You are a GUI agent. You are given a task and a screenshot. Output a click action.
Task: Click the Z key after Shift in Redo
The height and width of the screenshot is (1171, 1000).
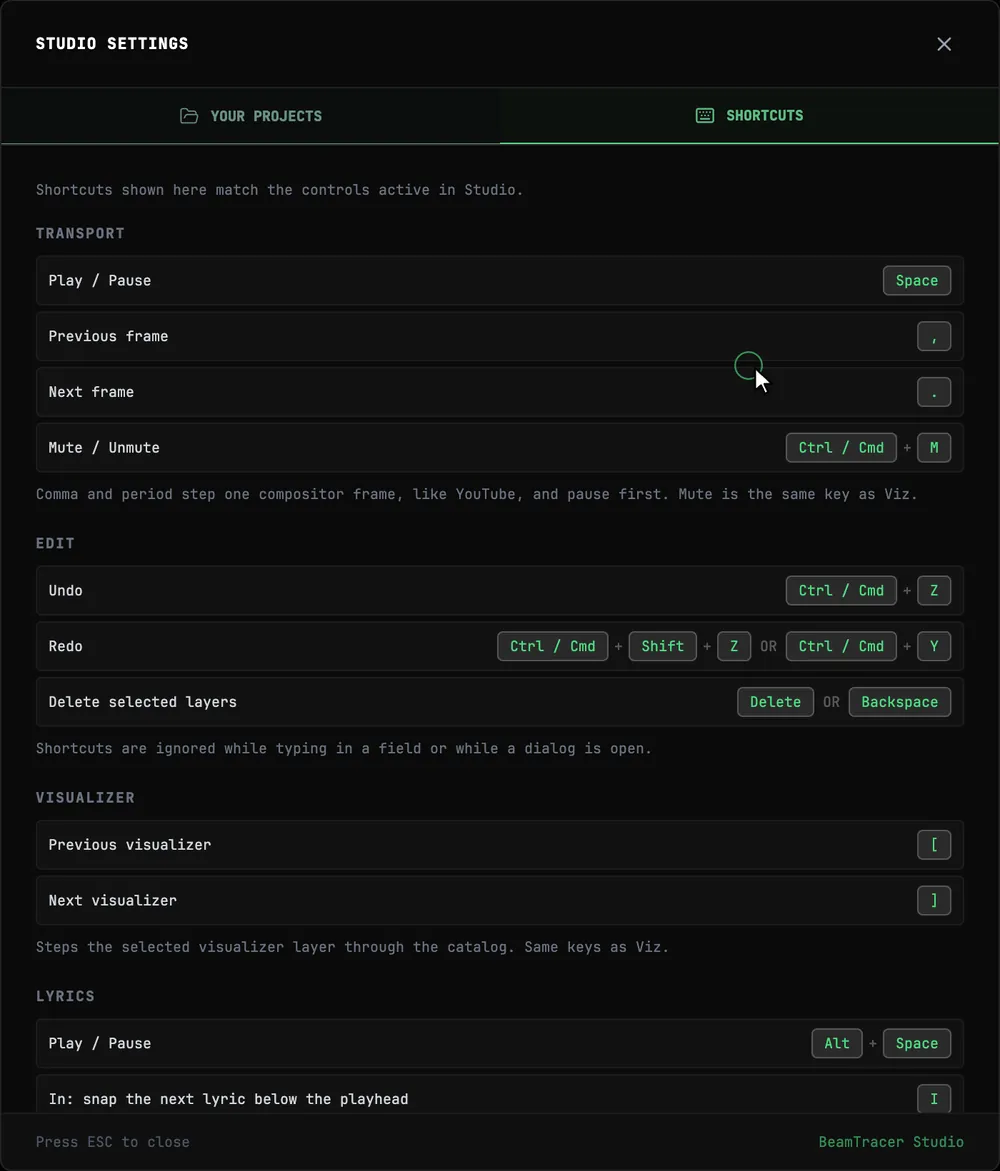733,646
